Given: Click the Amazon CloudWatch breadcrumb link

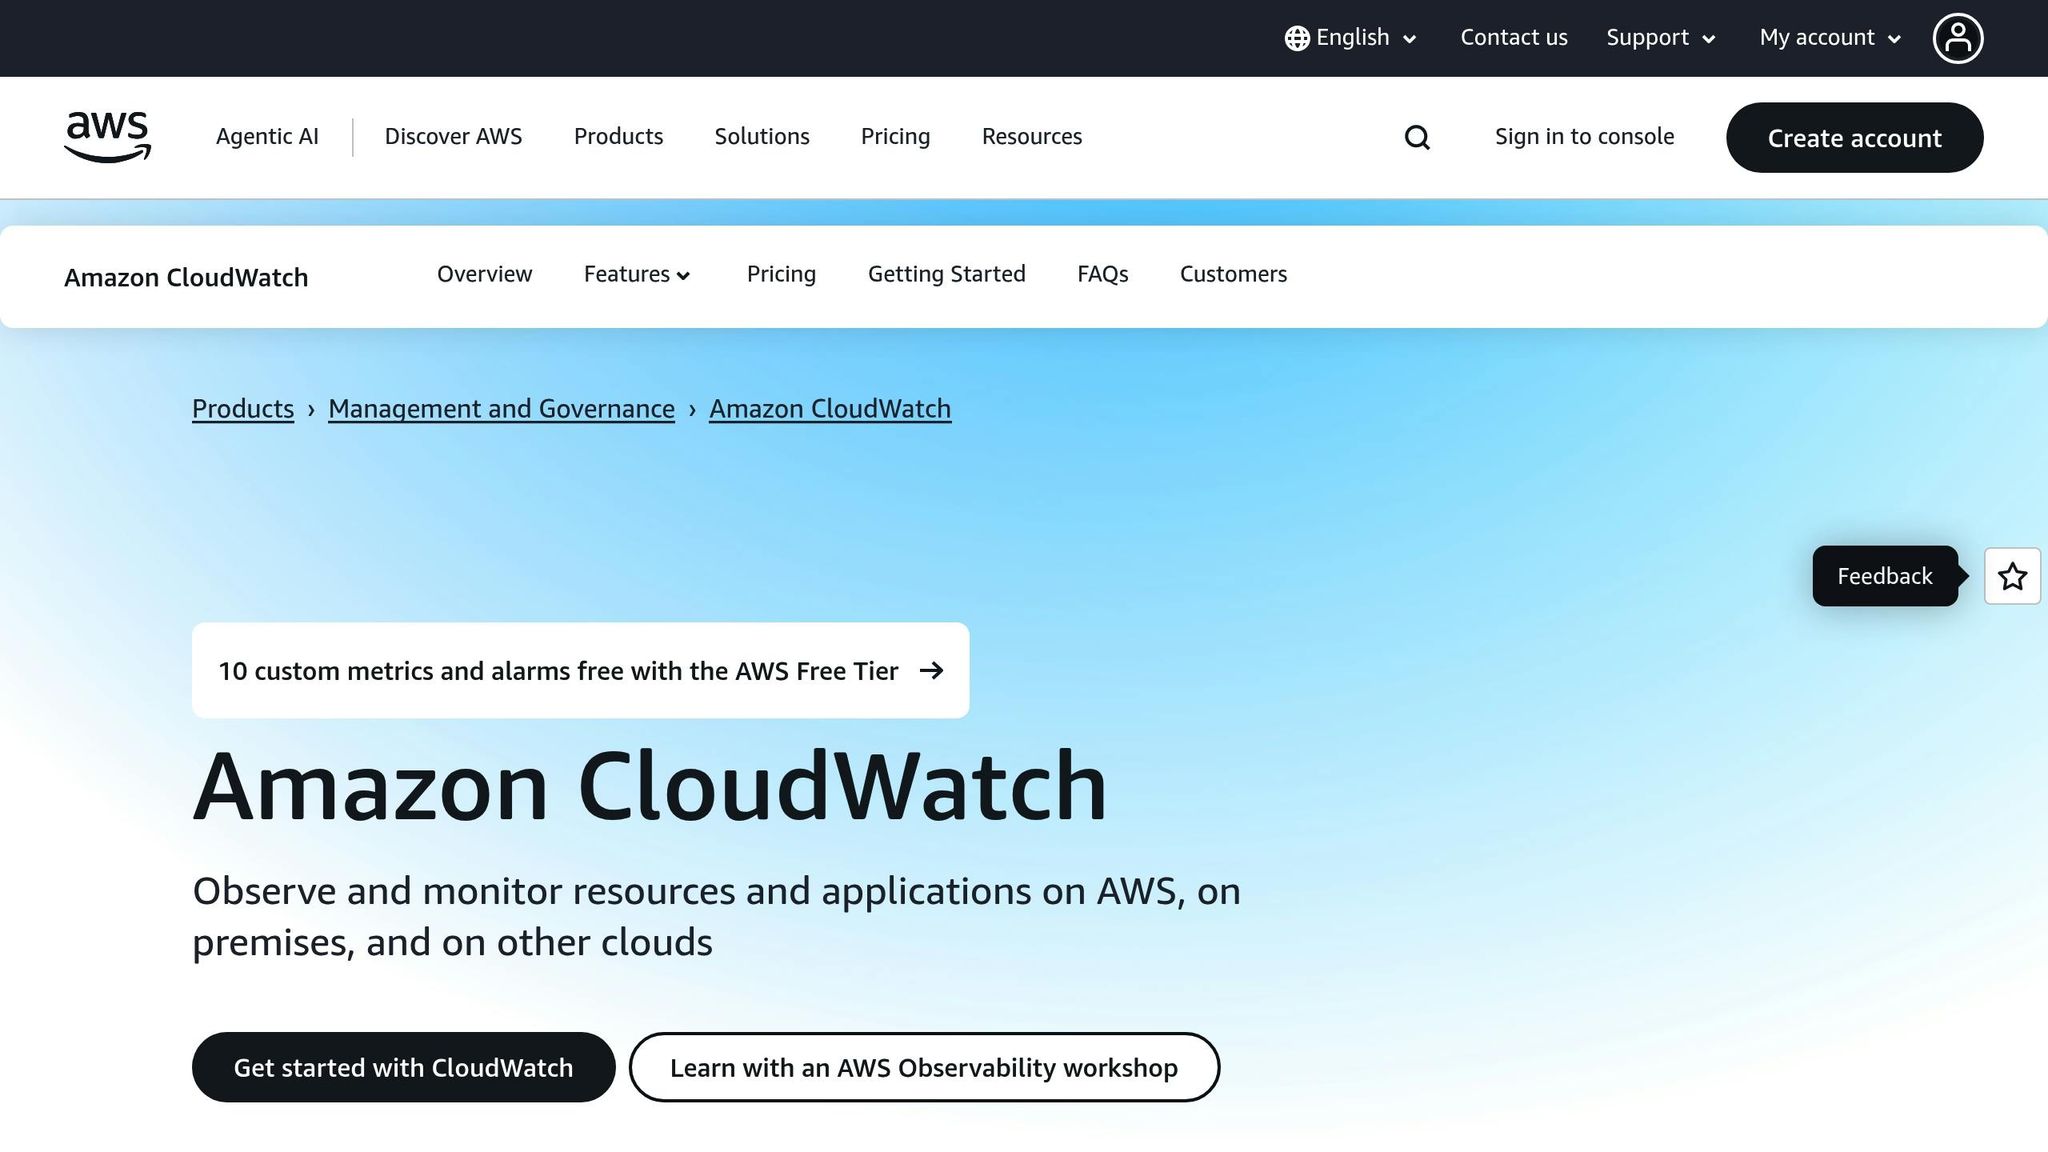Looking at the screenshot, I should point(830,409).
